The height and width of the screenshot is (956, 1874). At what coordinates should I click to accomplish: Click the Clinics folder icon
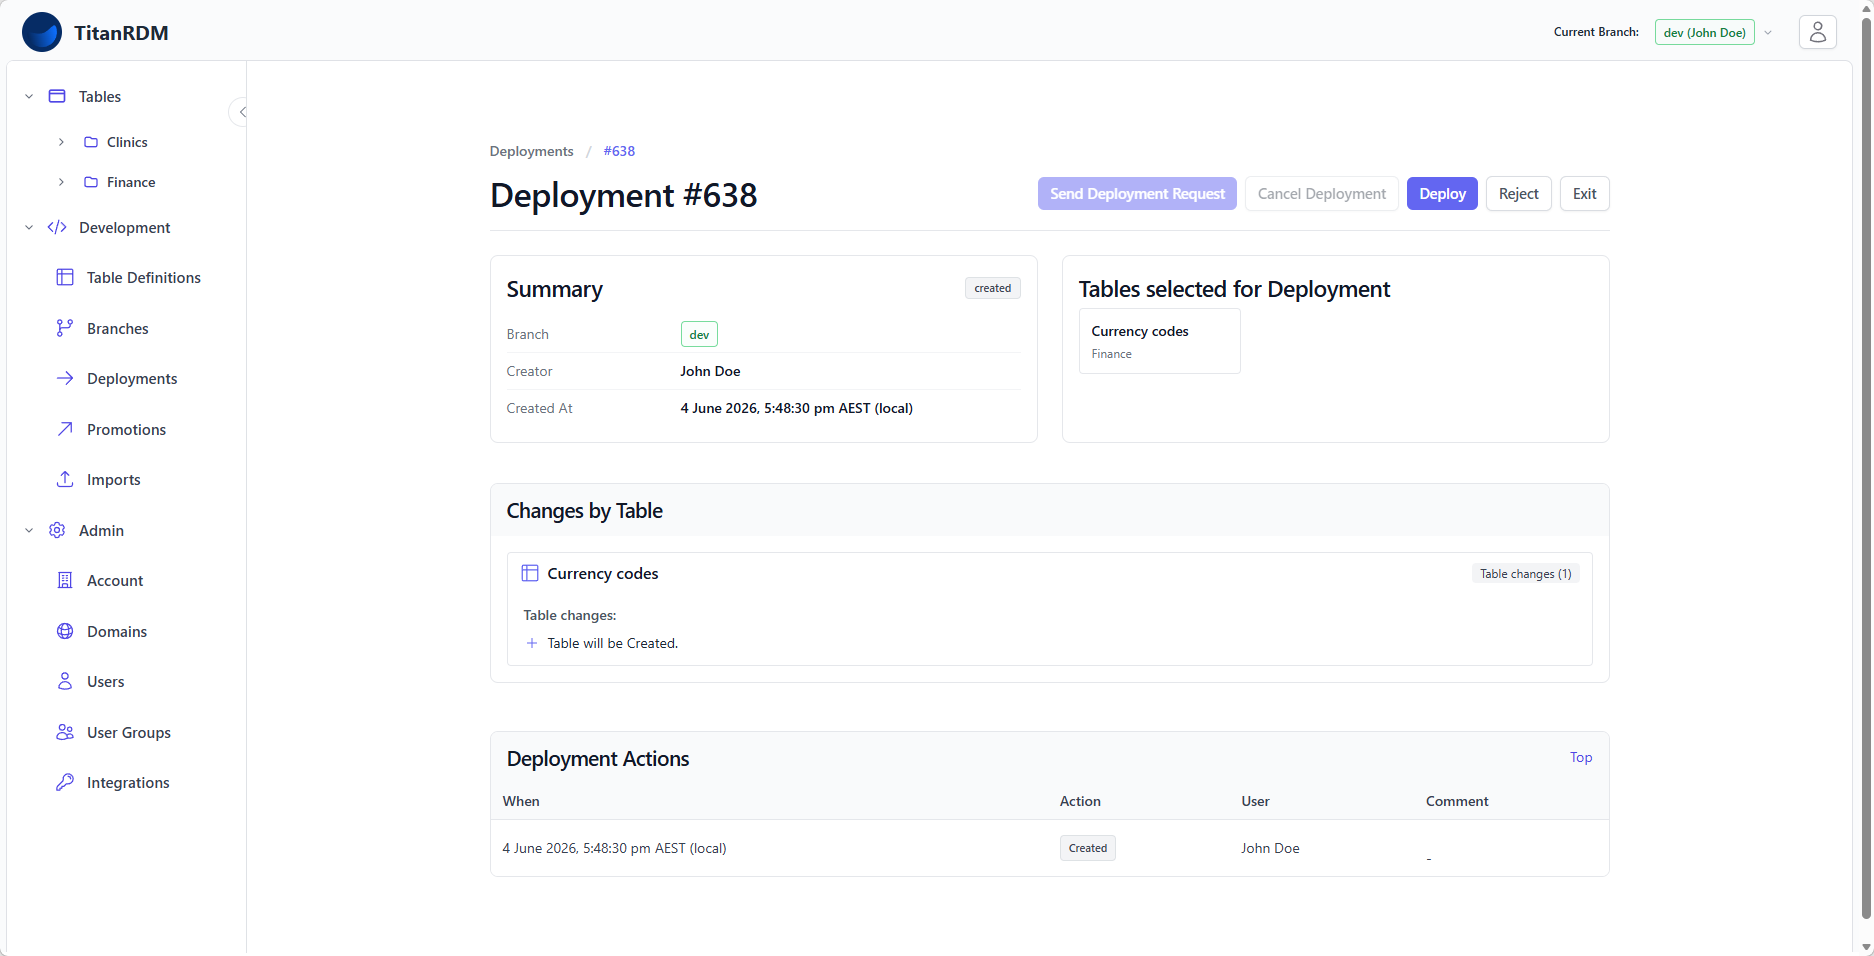pos(91,142)
